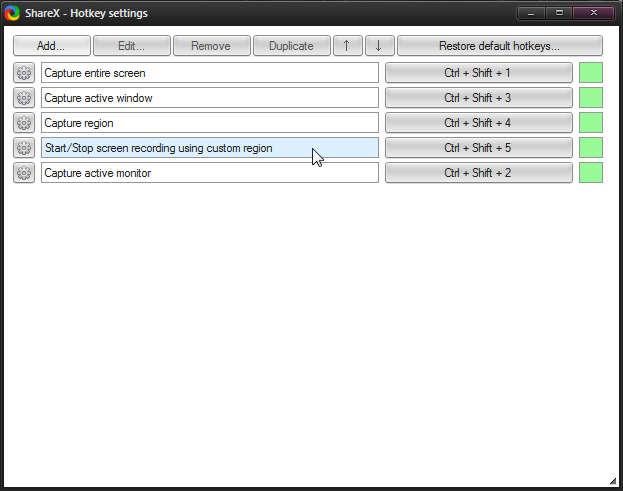The width and height of the screenshot is (623, 491).
Task: Click green status box for Capture entire screen
Action: point(591,73)
